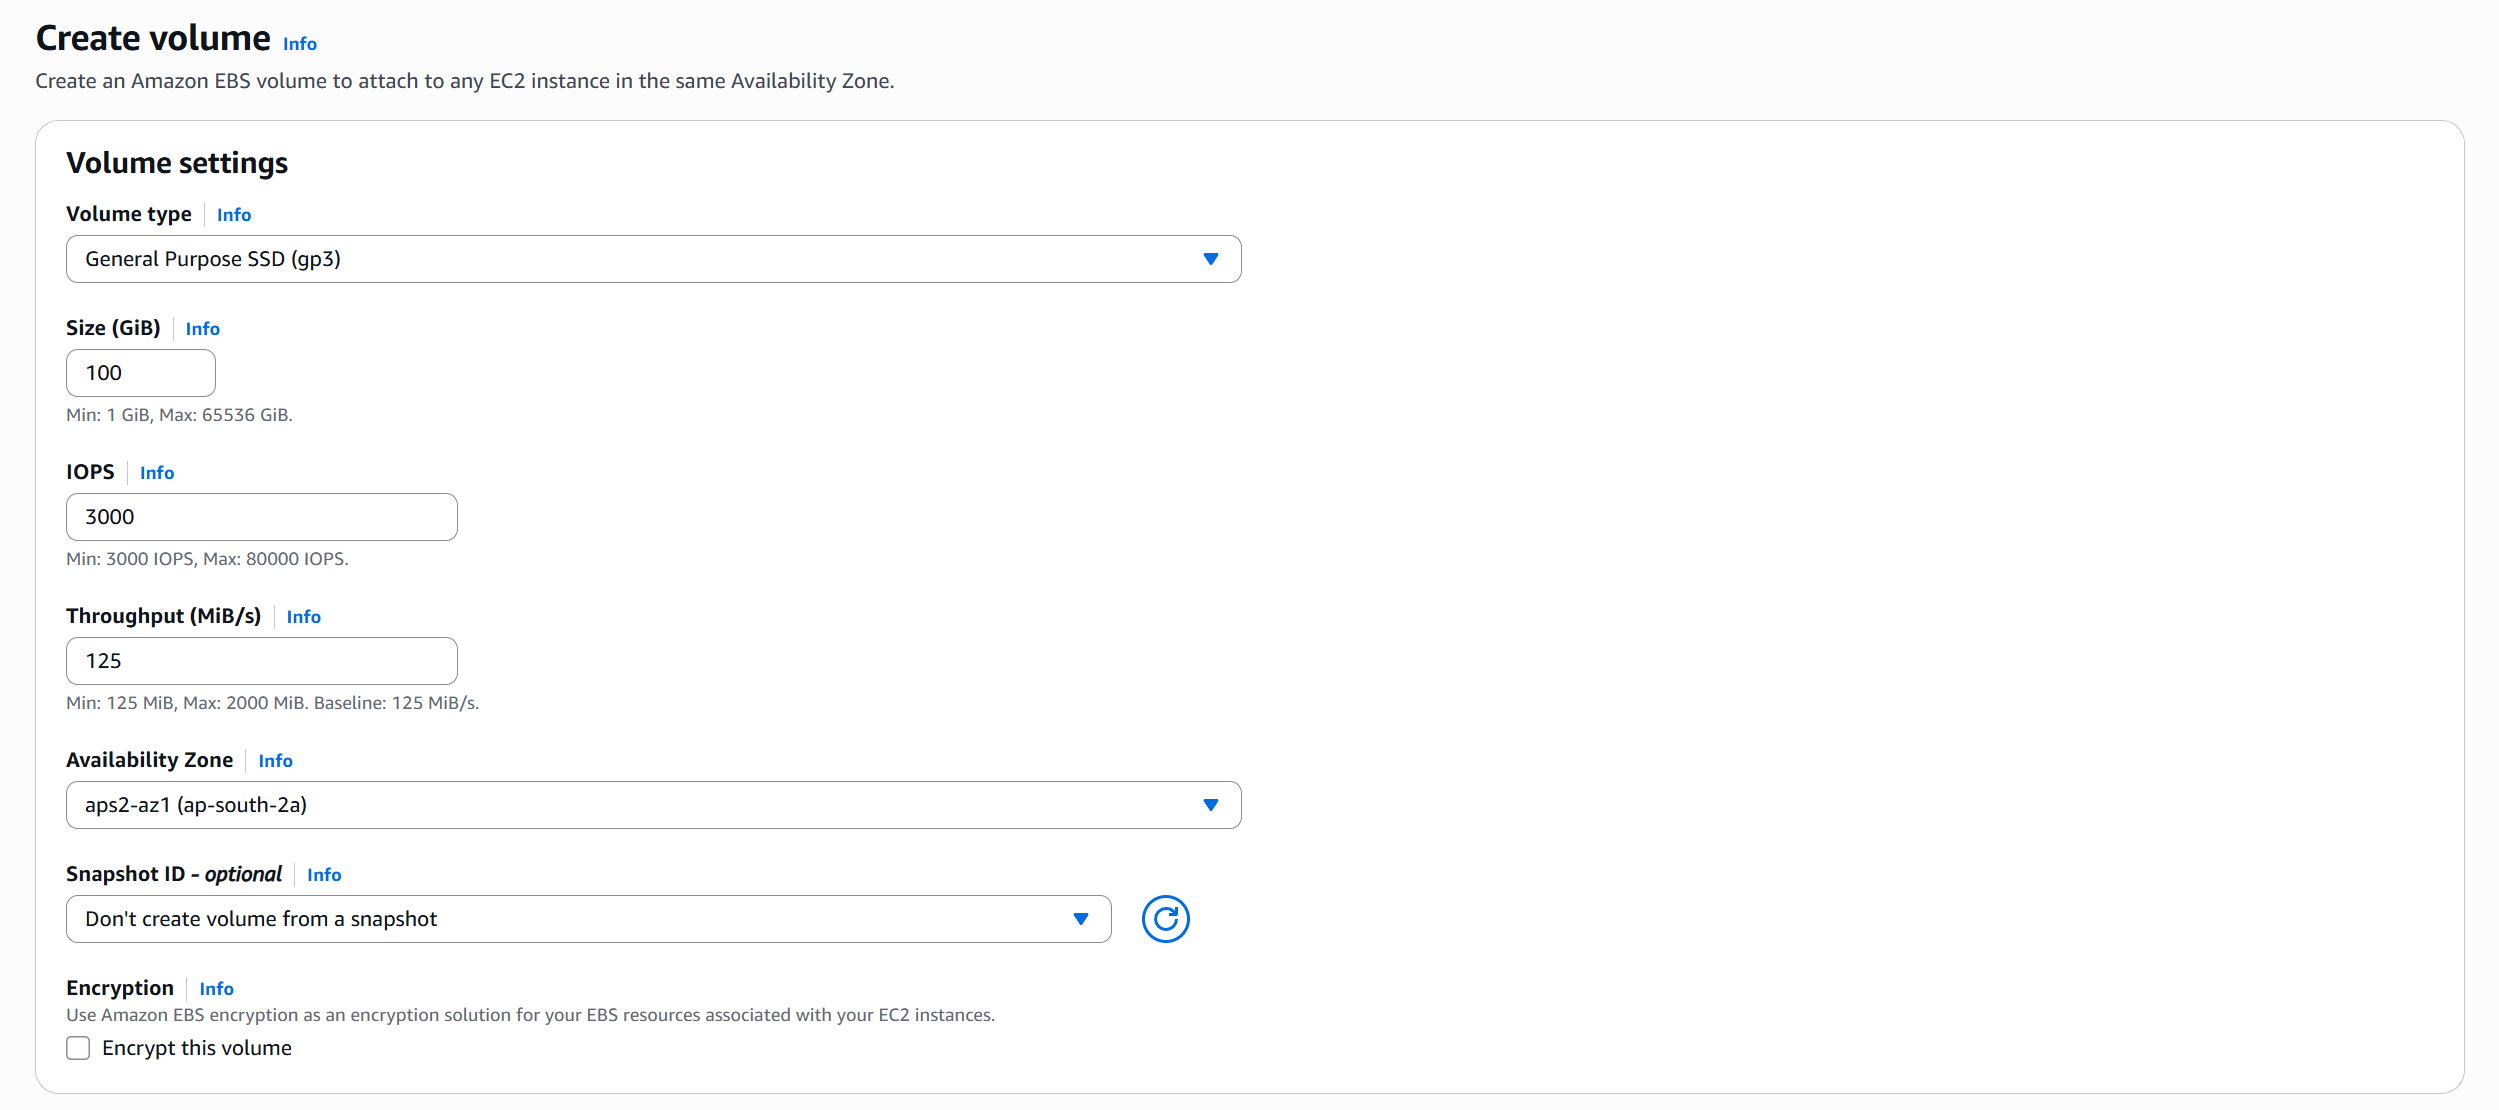
Task: Click the Snapshot ID dropdown arrow
Action: 1080,919
